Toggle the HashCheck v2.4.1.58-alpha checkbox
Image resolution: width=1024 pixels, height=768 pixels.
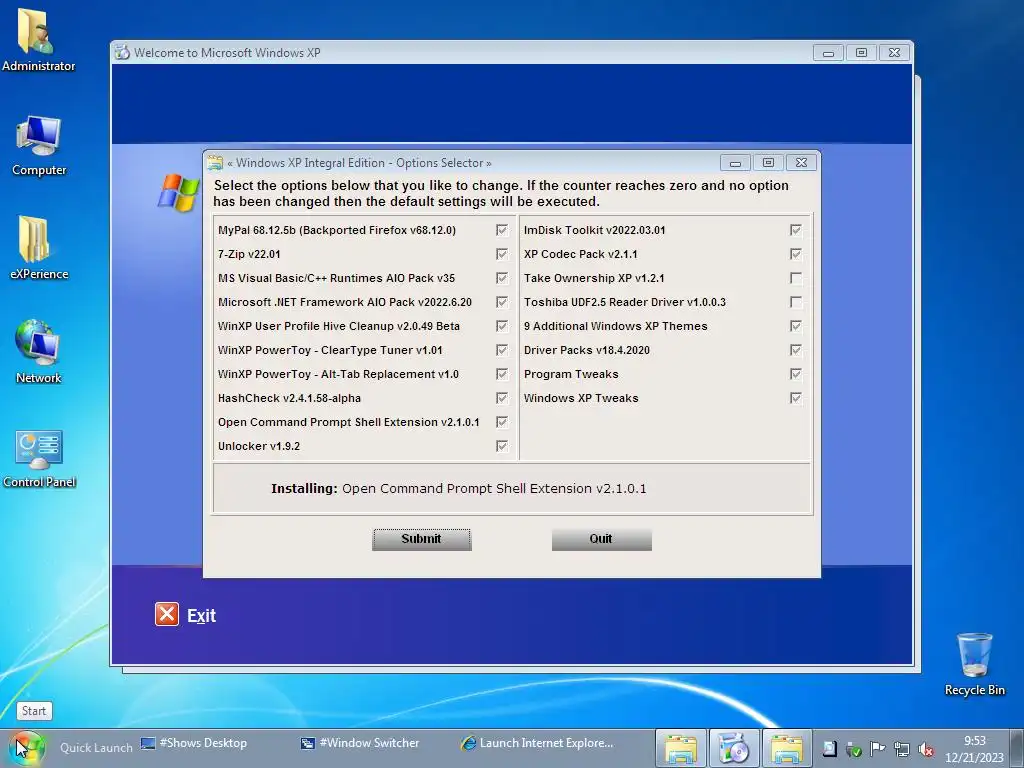pos(502,398)
